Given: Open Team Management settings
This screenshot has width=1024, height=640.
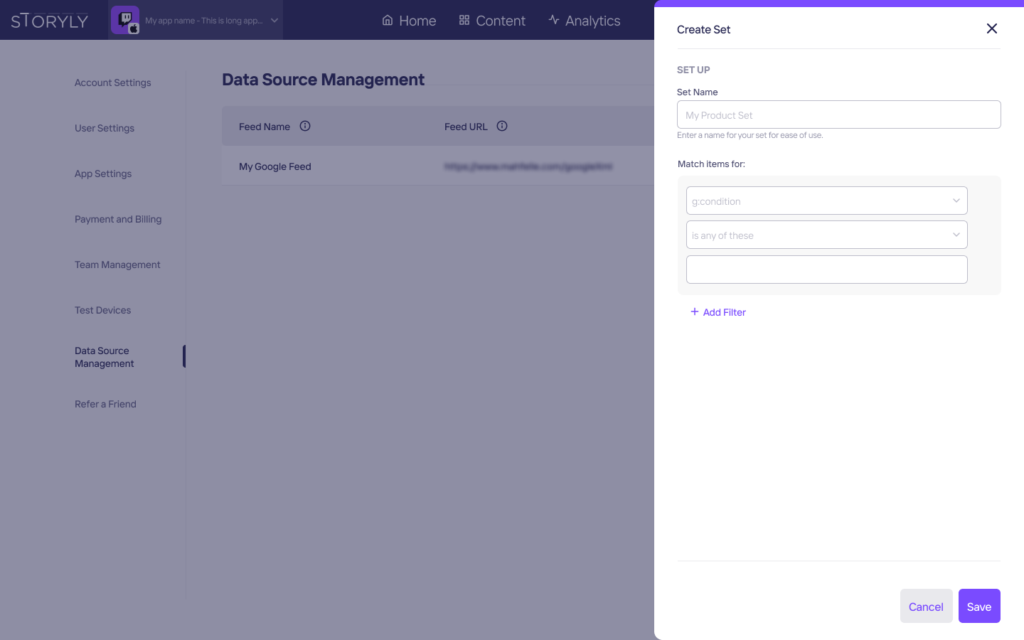Looking at the screenshot, I should (x=117, y=265).
